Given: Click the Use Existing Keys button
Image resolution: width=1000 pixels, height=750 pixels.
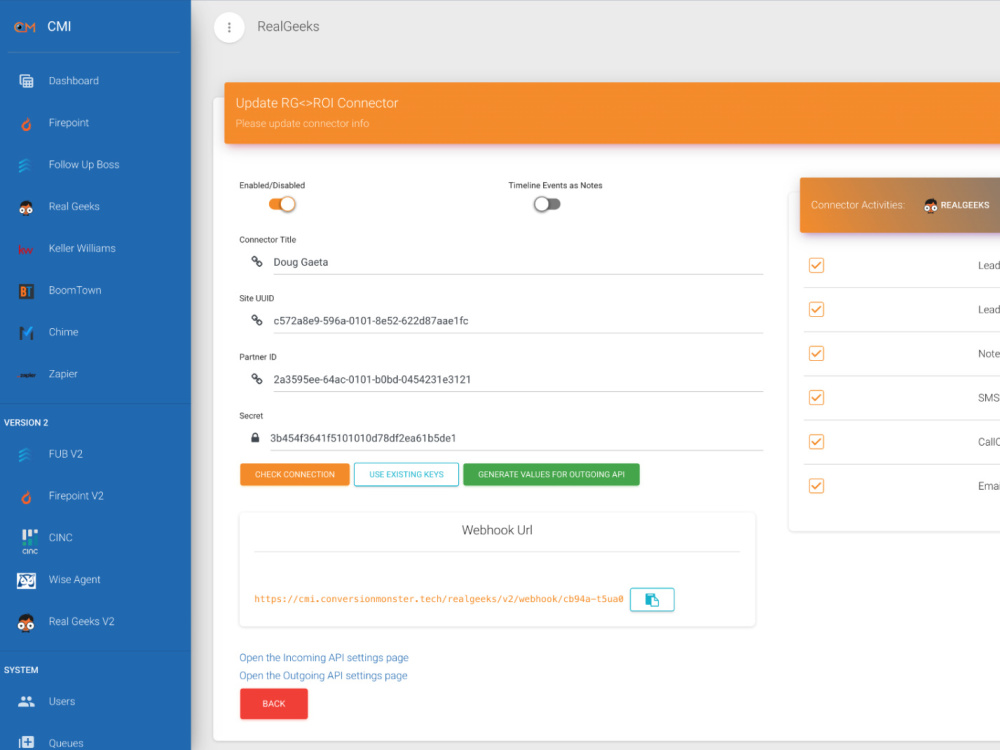Looking at the screenshot, I should tap(406, 474).
